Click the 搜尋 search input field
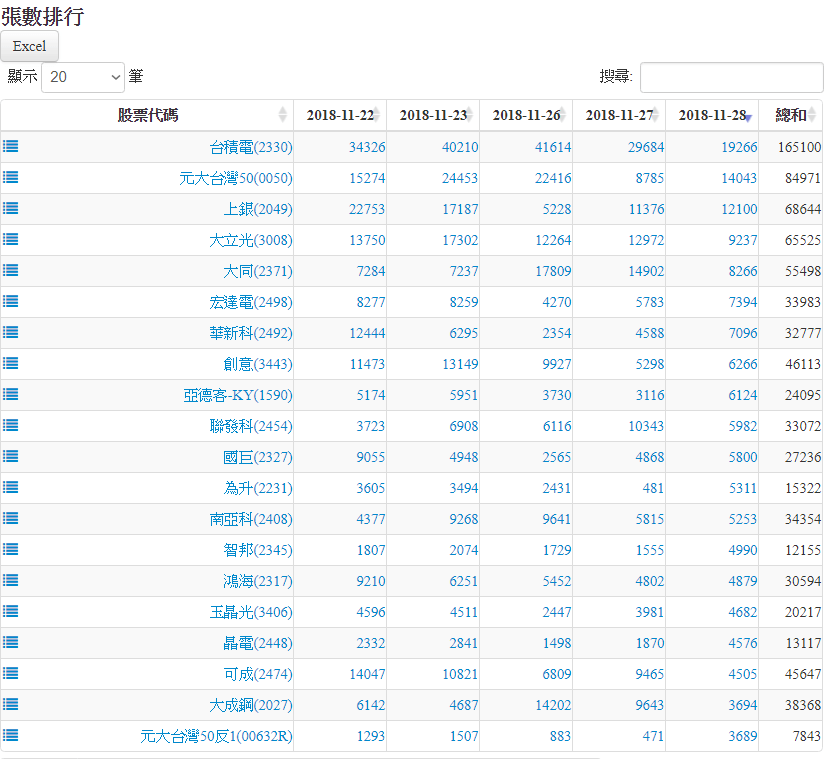827x759 pixels. click(731, 77)
